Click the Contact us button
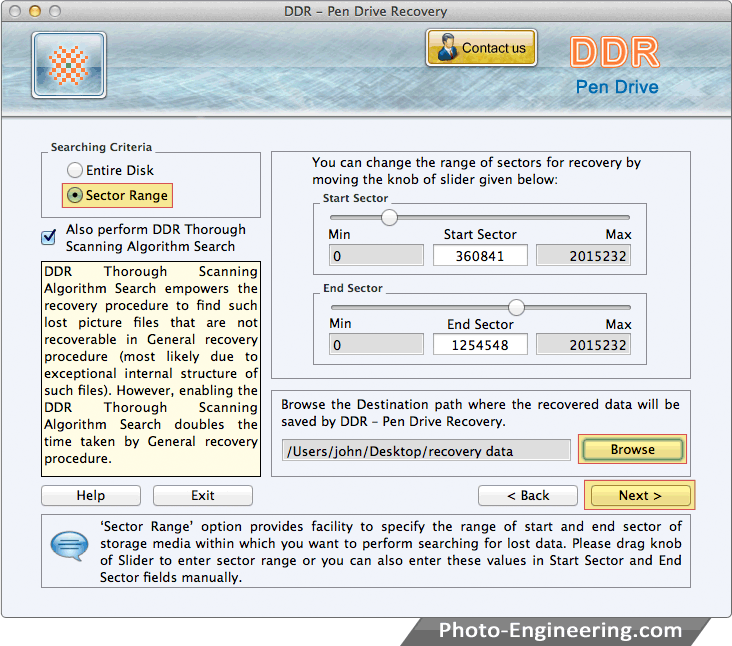The image size is (732, 646). pyautogui.click(x=481, y=48)
